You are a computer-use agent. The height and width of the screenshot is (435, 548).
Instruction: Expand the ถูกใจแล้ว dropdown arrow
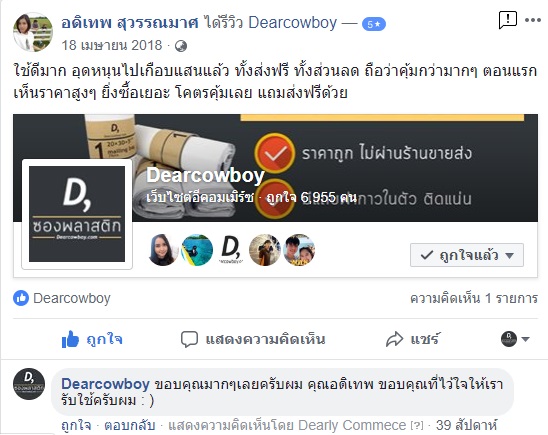click(x=510, y=255)
